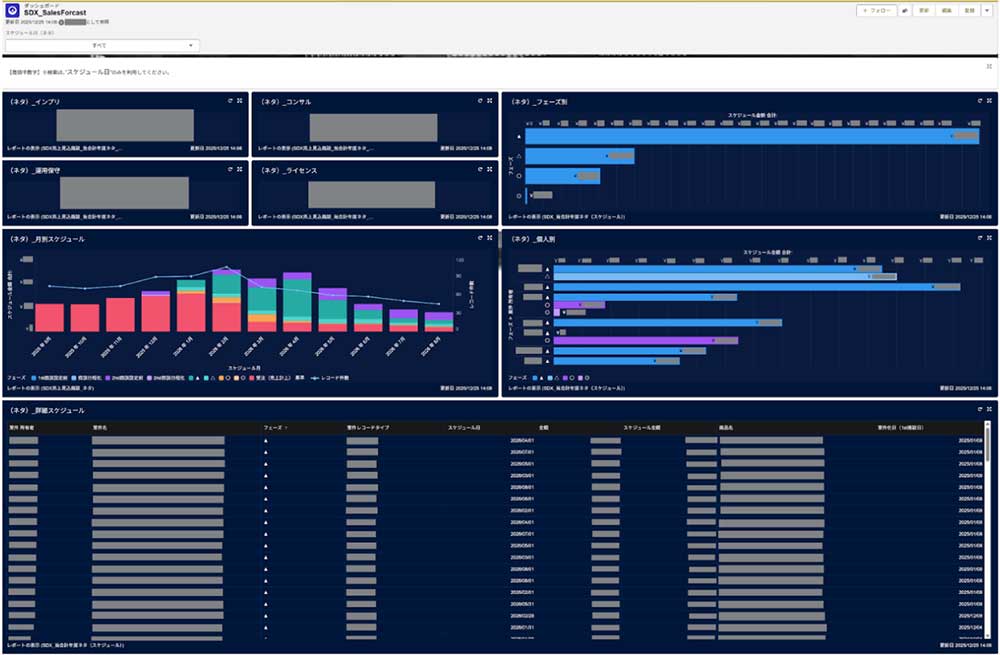Image resolution: width=1000 pixels, height=655 pixels.
Task: Refresh the (ネタ)_運用保守 widget
Action: [x=228, y=170]
